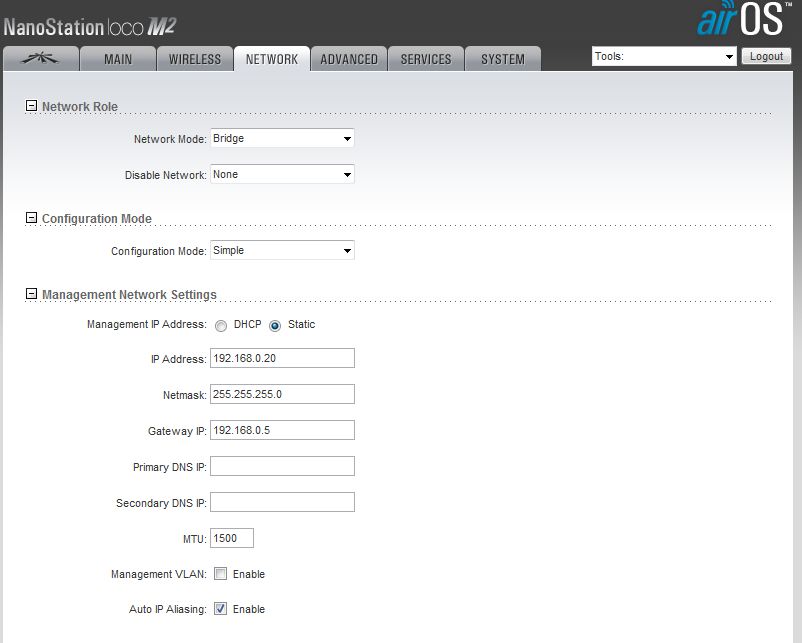Click the airOS logo
This screenshot has width=802, height=643.
tap(738, 20)
